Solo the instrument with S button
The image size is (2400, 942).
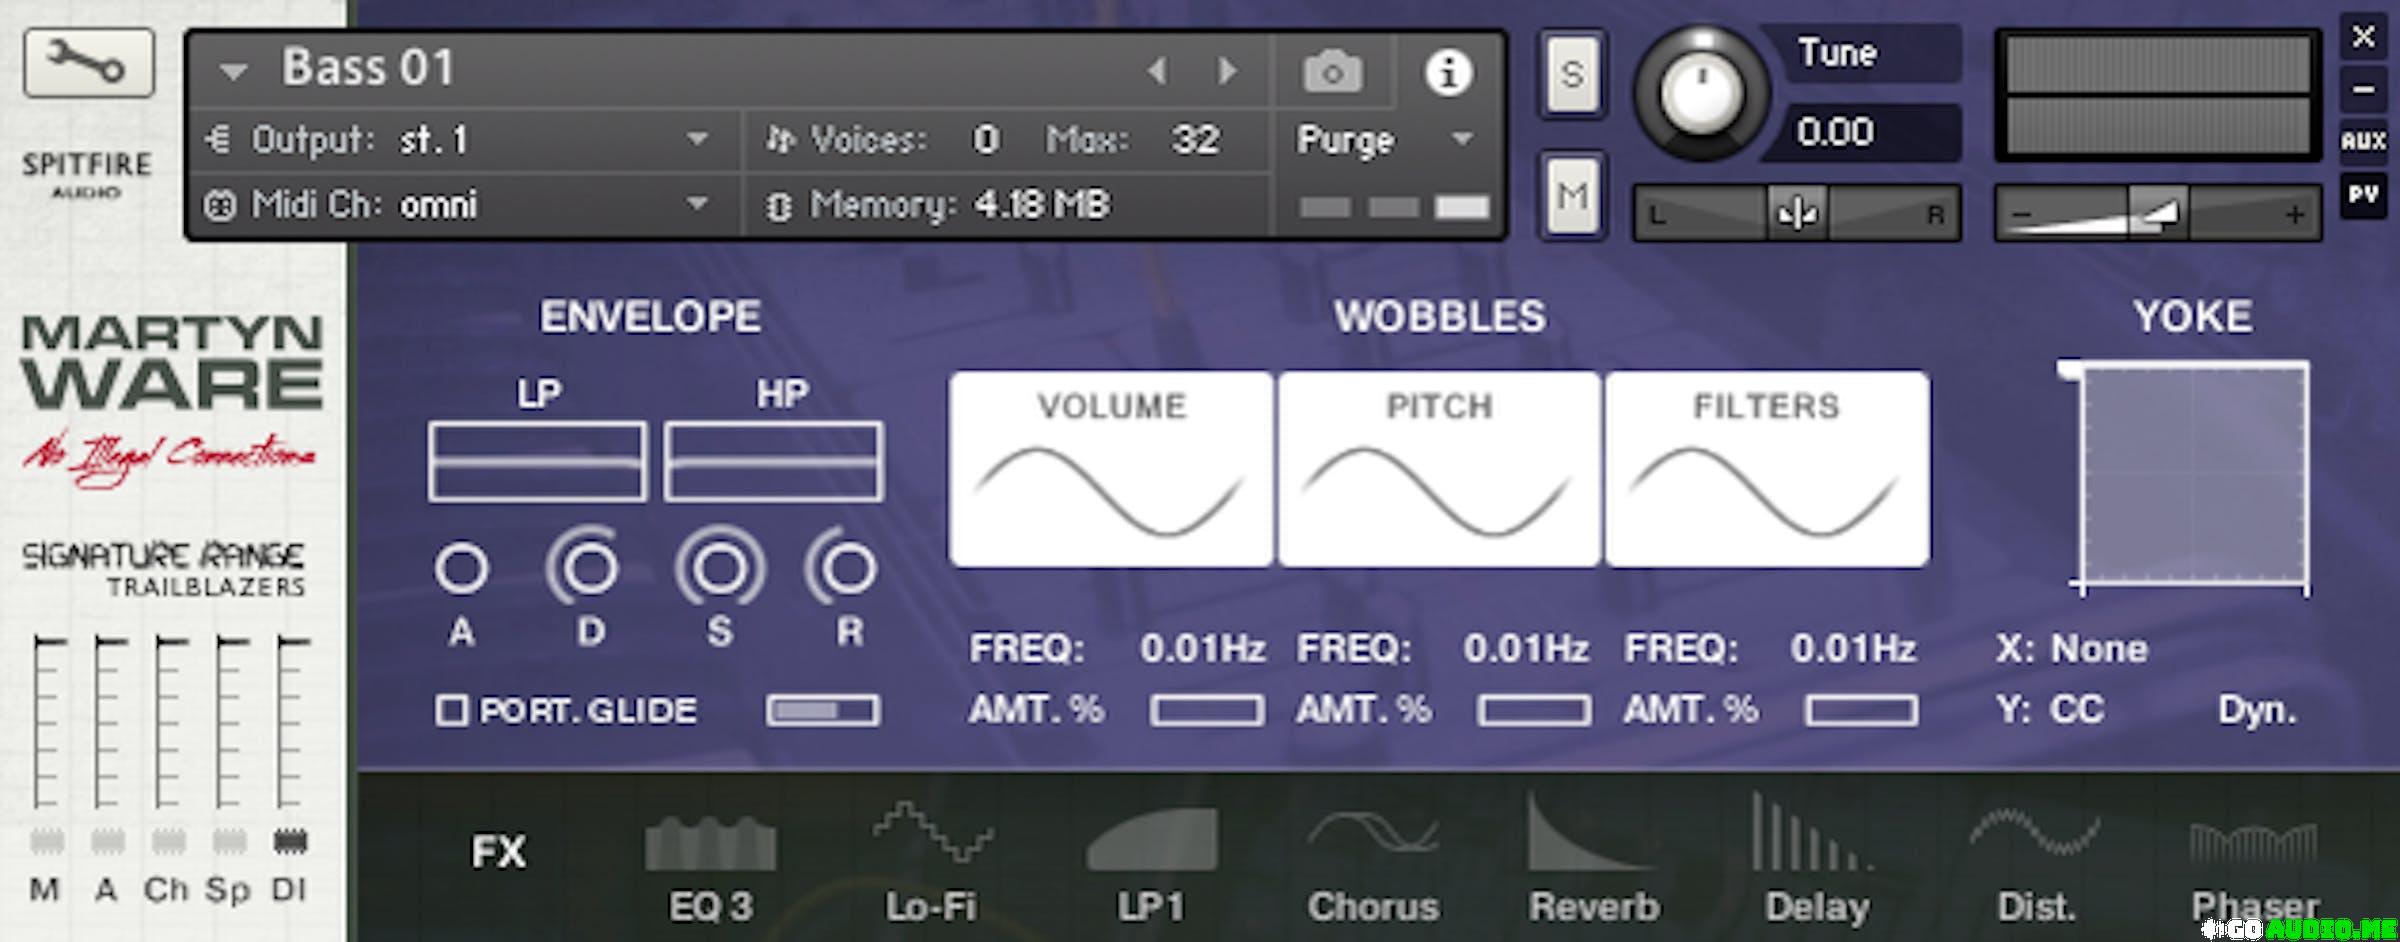(1572, 75)
